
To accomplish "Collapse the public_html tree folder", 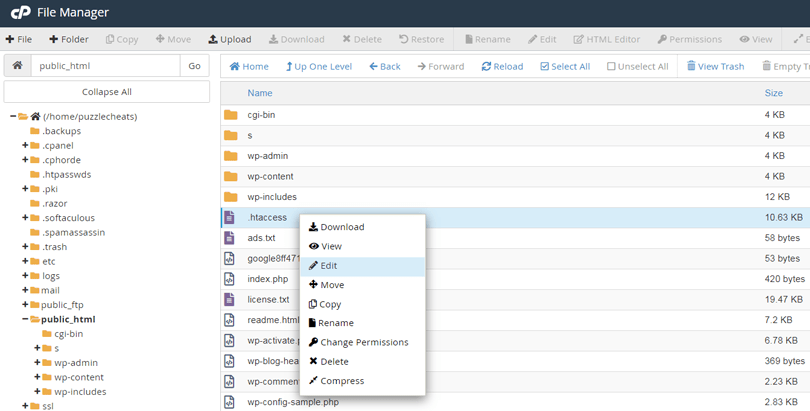I will [25, 319].
